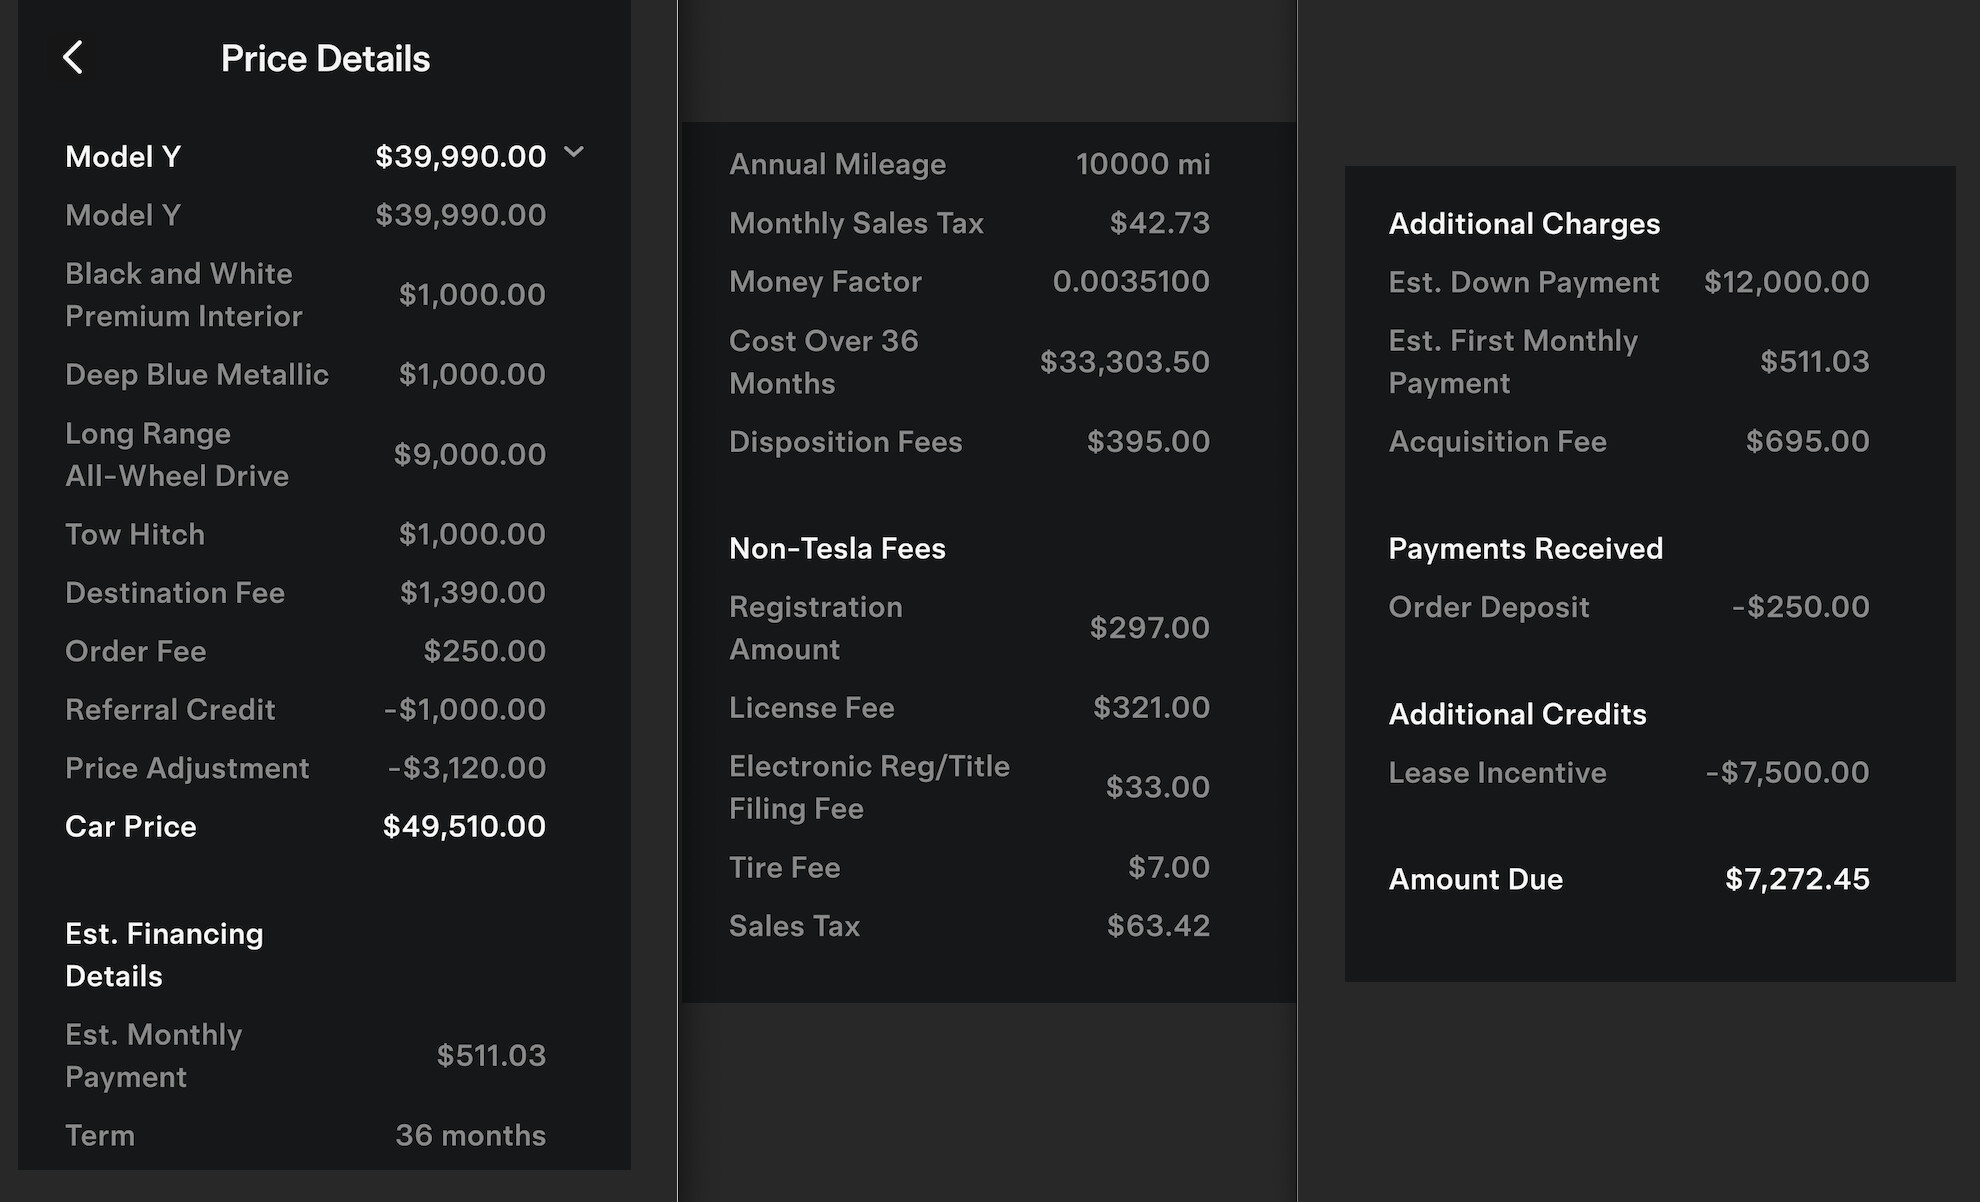The width and height of the screenshot is (1980, 1202).
Task: Select the Monthly Sales Tax label
Action: tap(856, 223)
